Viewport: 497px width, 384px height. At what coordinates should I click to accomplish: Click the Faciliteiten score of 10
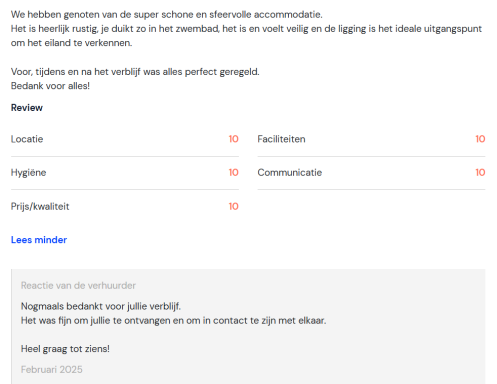tap(480, 139)
